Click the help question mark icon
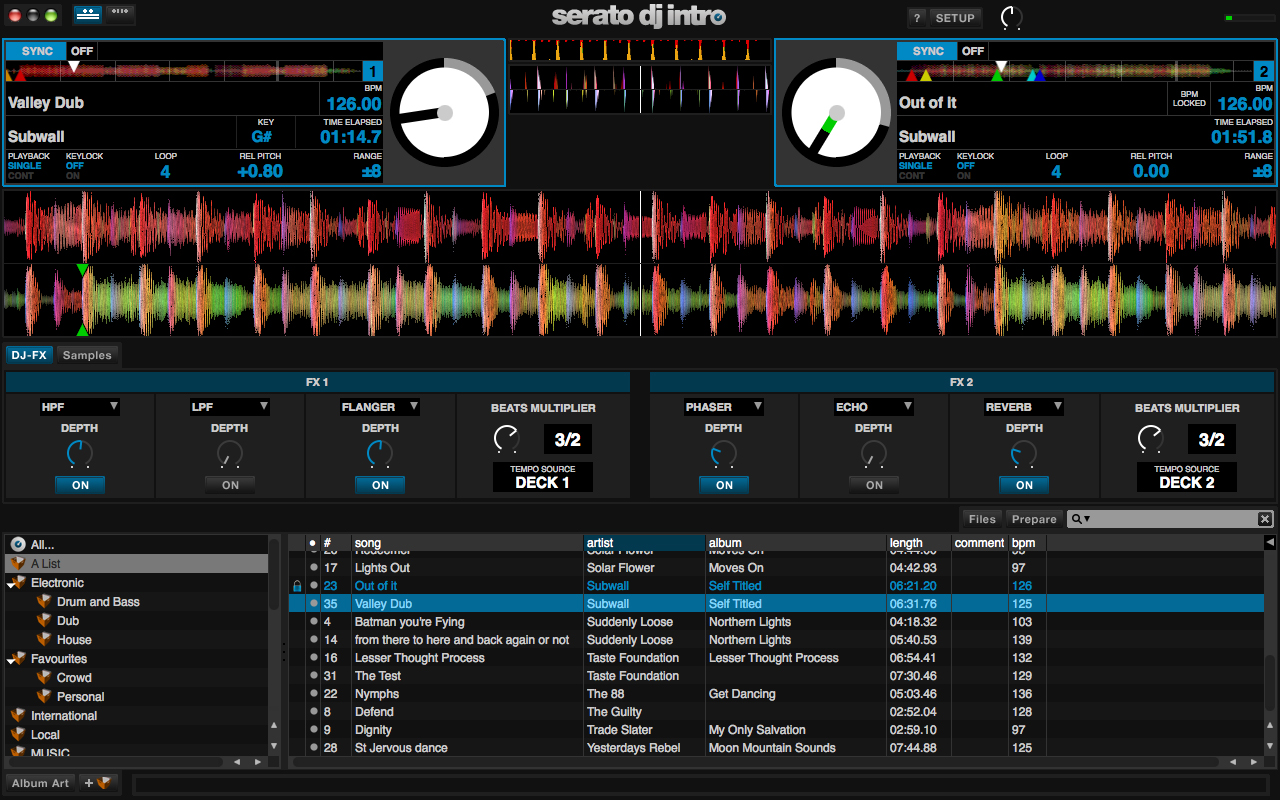Screen dimensions: 1280x800 (x=917, y=18)
